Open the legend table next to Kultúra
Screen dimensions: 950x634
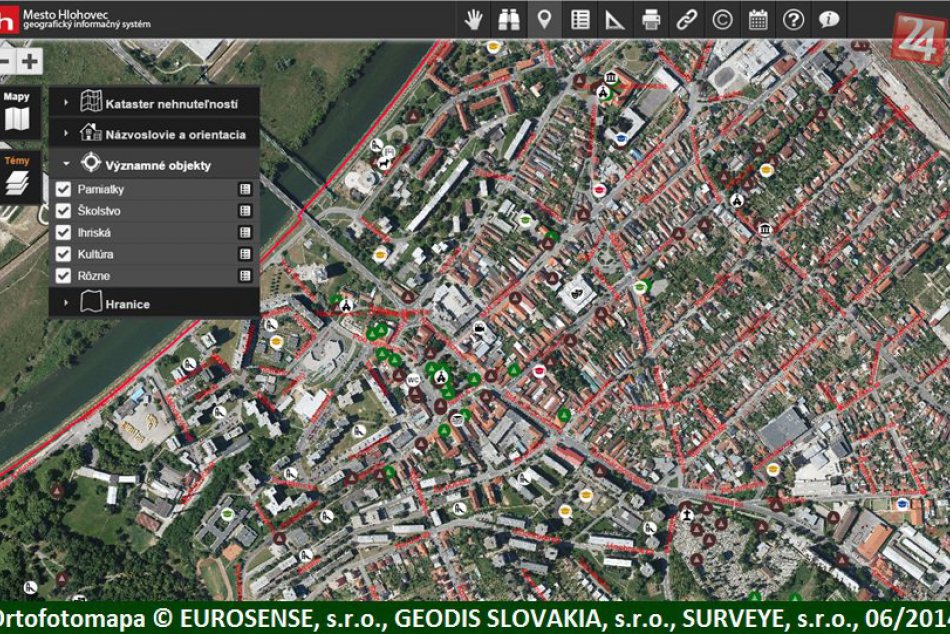[x=243, y=254]
